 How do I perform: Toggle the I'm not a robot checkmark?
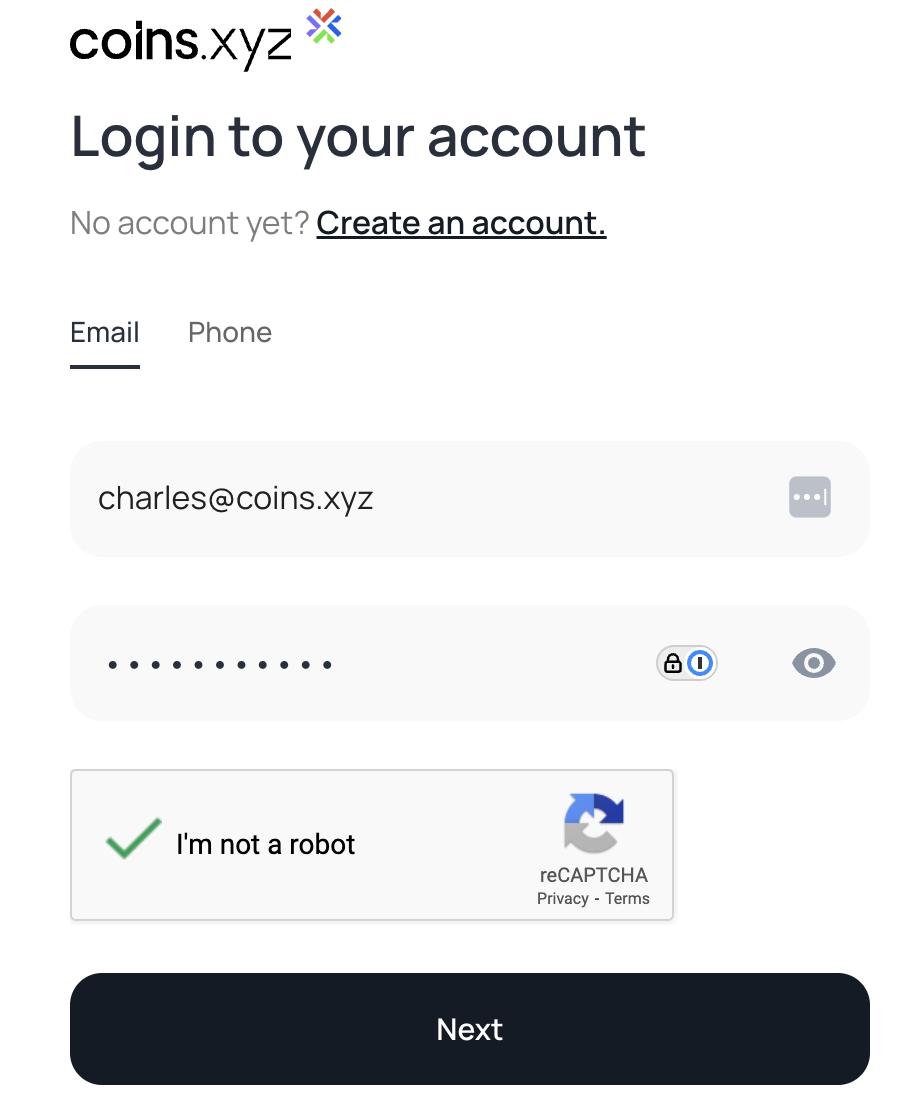[x=133, y=838]
